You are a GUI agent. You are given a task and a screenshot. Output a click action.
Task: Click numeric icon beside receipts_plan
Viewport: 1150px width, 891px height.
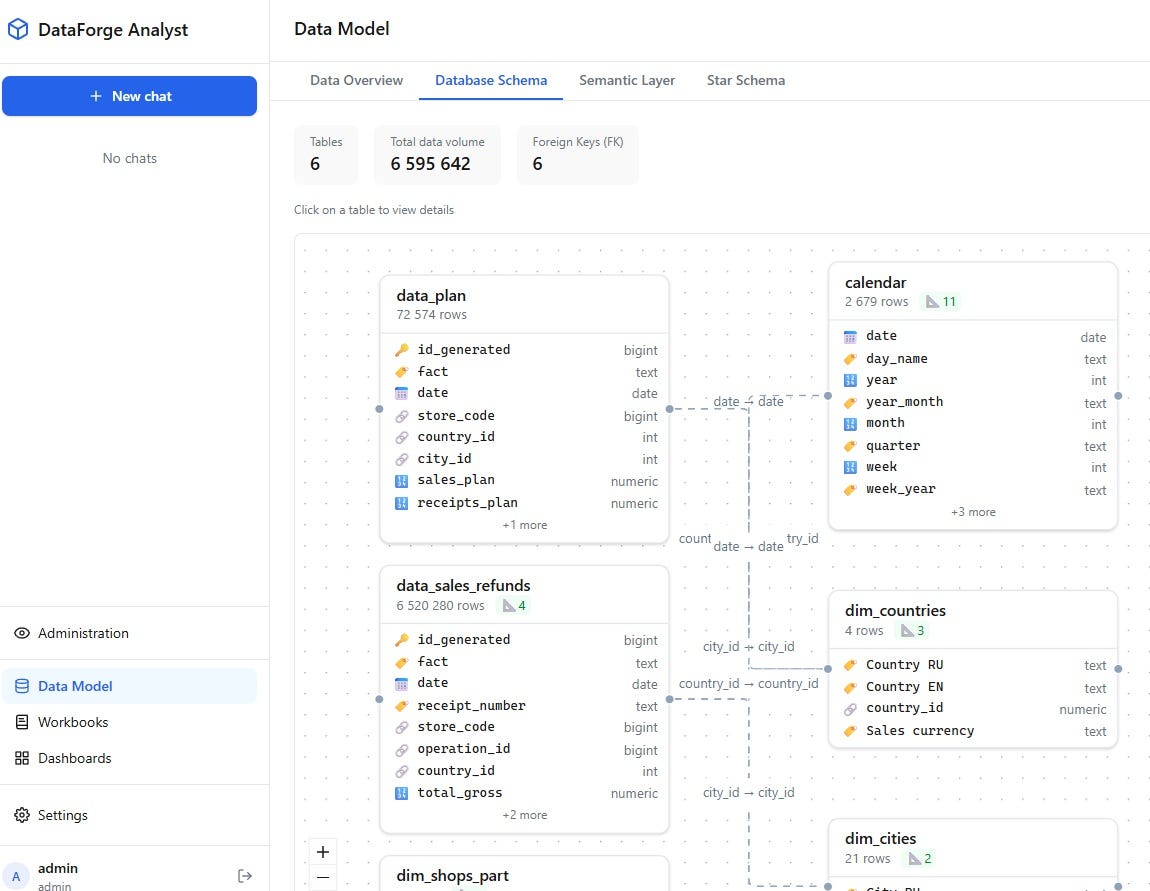pos(401,503)
